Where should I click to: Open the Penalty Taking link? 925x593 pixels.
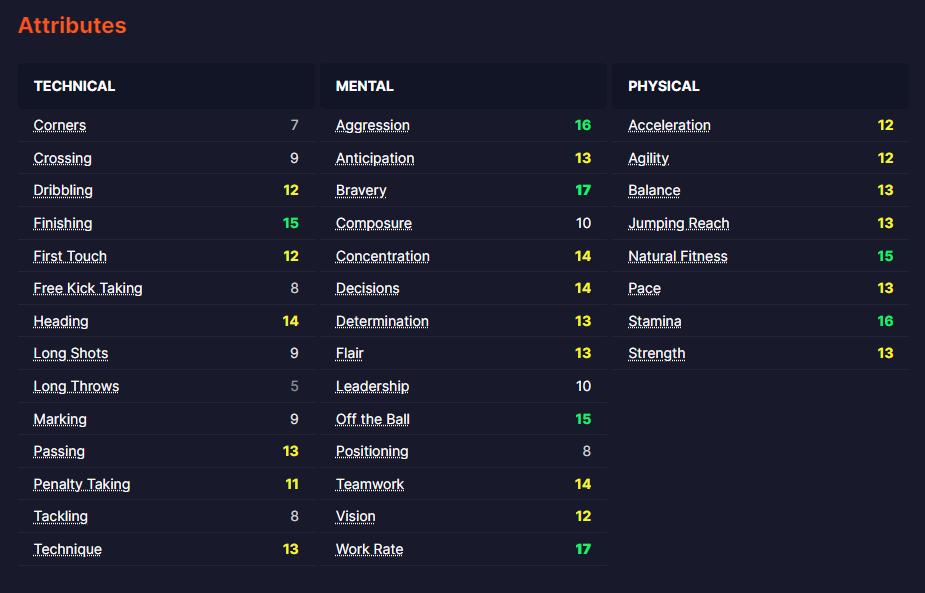(82, 484)
